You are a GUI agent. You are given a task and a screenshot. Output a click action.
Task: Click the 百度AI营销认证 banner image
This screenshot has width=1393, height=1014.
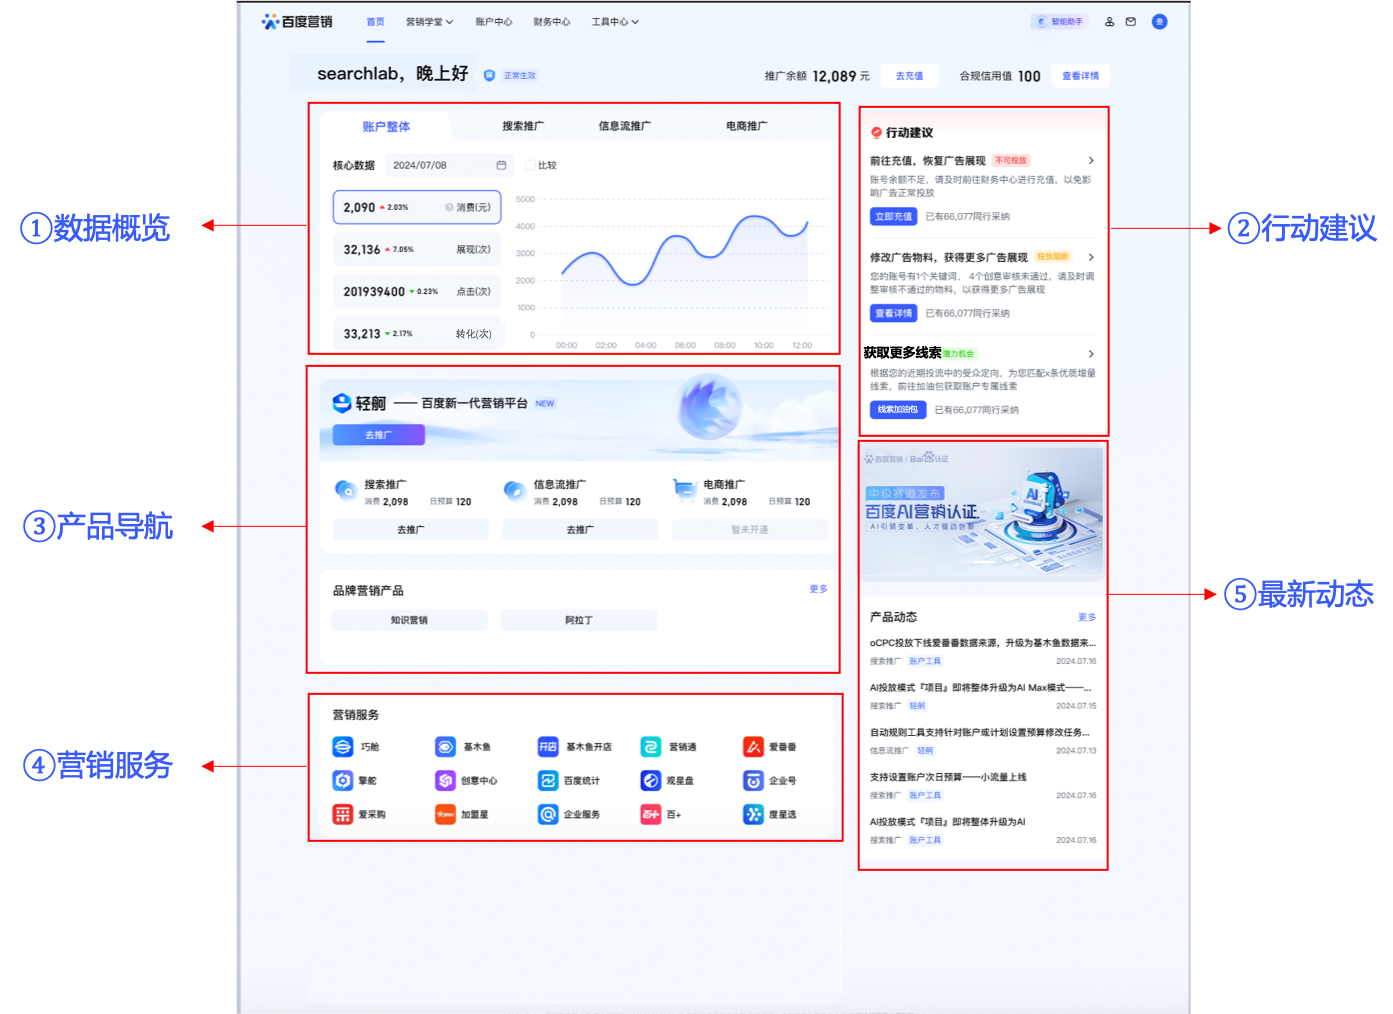point(981,514)
